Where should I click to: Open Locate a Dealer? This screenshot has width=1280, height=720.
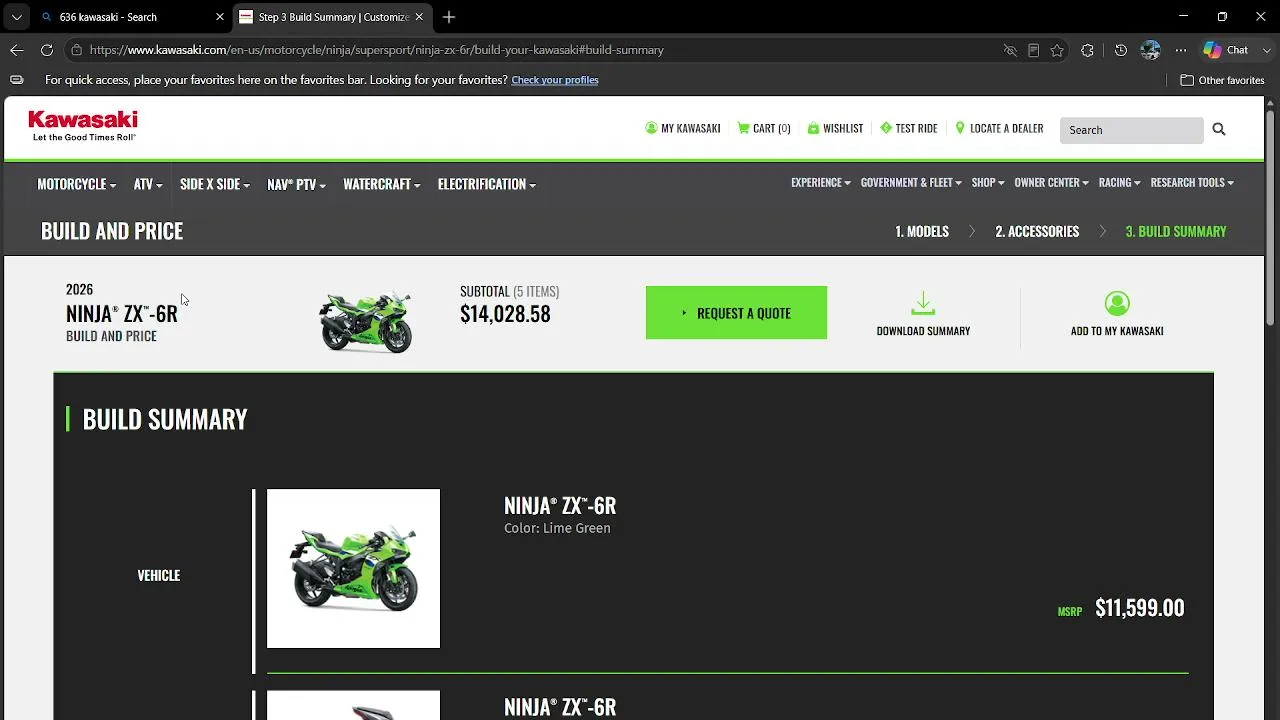[x=999, y=128]
